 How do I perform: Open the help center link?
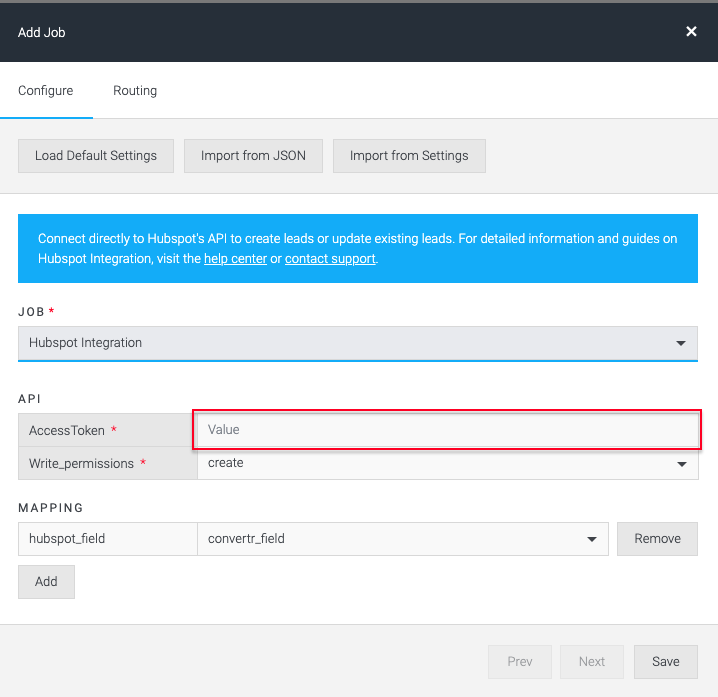(x=235, y=259)
